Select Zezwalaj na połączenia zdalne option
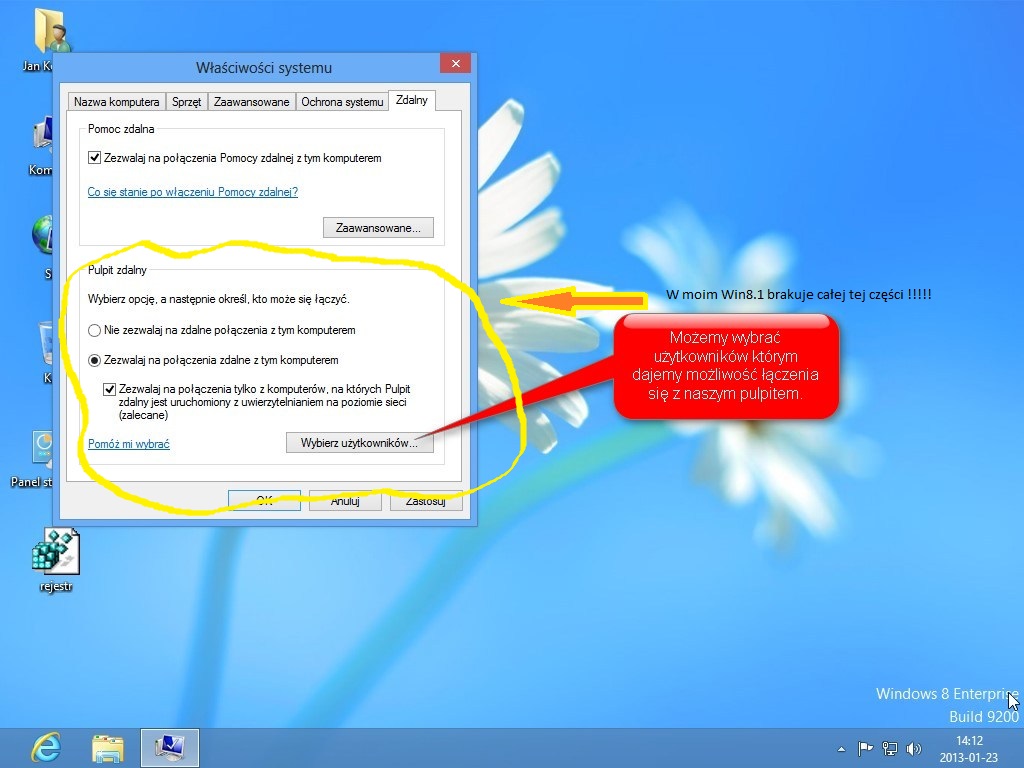Image resolution: width=1024 pixels, height=768 pixels. pos(94,360)
